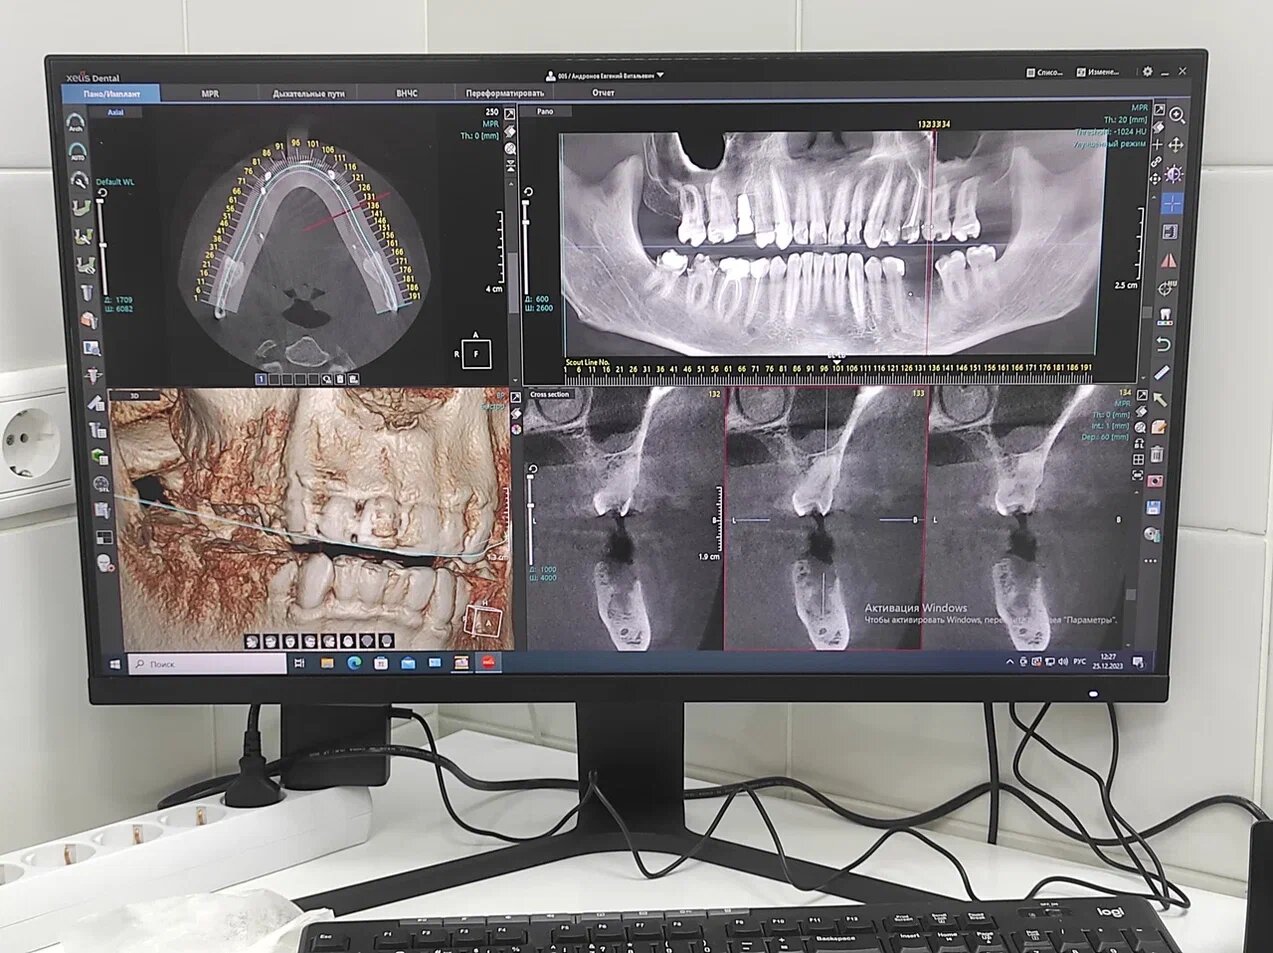This screenshot has height=953, width=1273.
Task: Click the green cube 3D object icon
Action: [99, 457]
